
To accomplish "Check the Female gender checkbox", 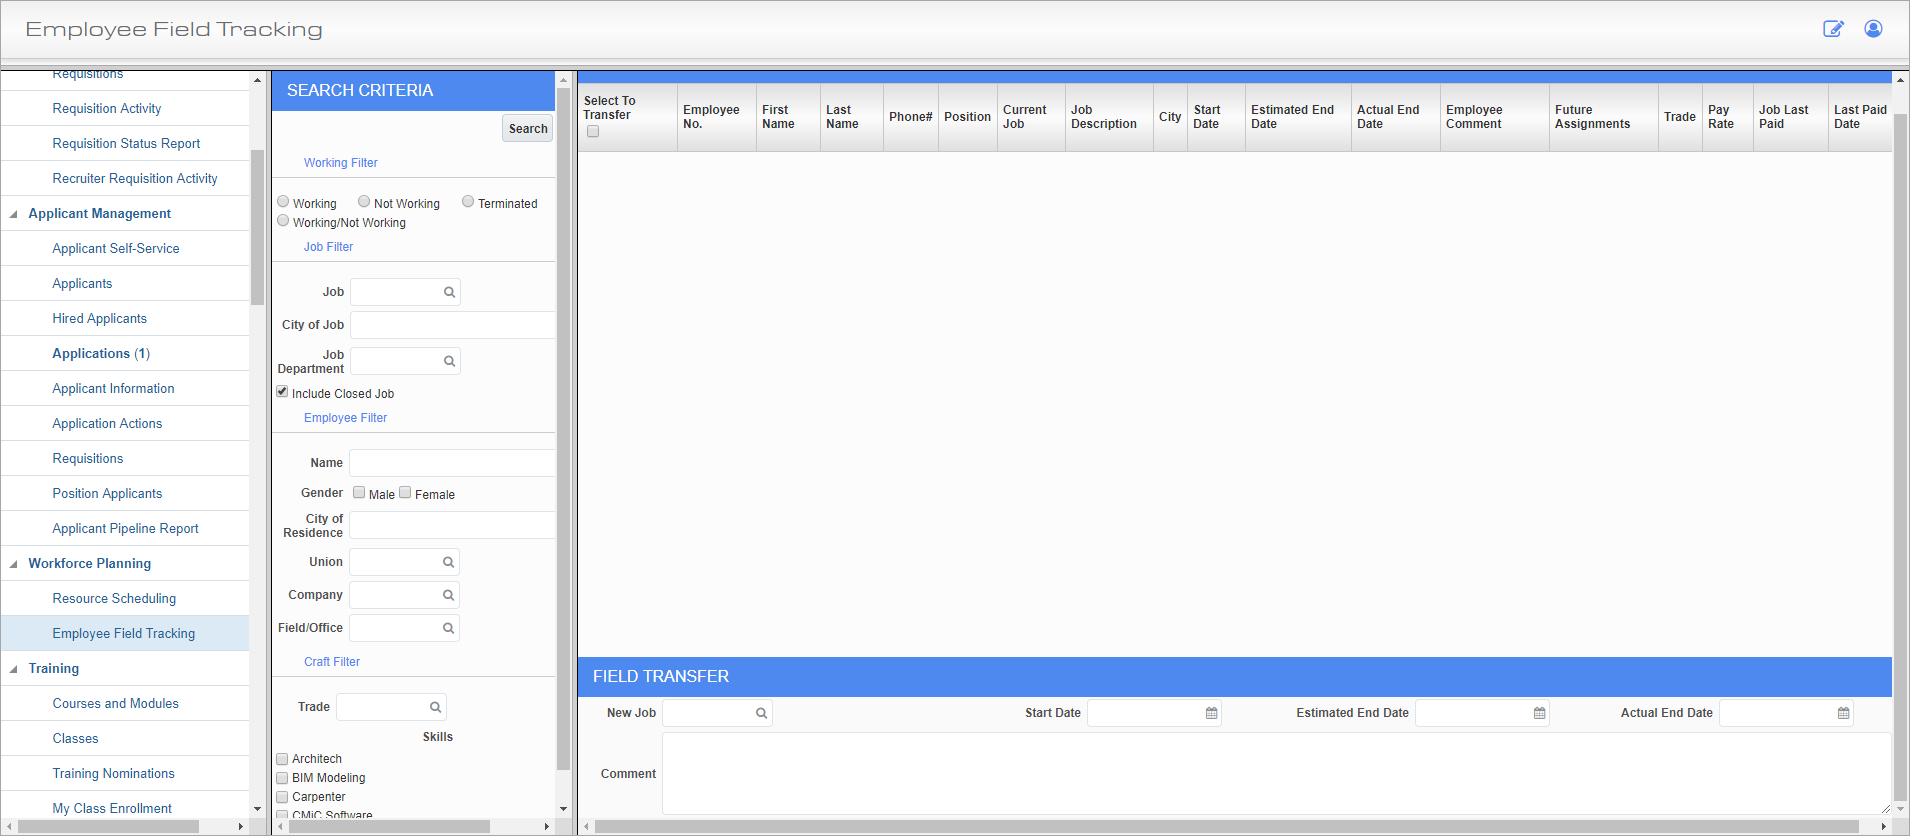I will 405,492.
